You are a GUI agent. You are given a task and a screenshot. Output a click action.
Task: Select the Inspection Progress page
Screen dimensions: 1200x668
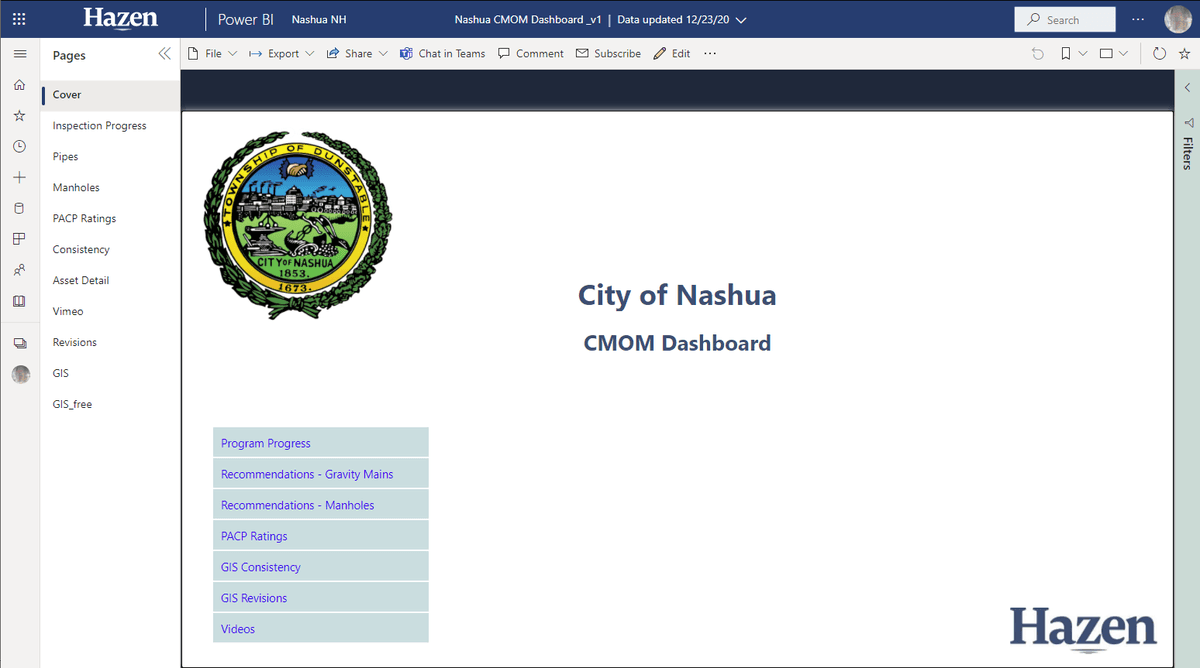coord(110,126)
